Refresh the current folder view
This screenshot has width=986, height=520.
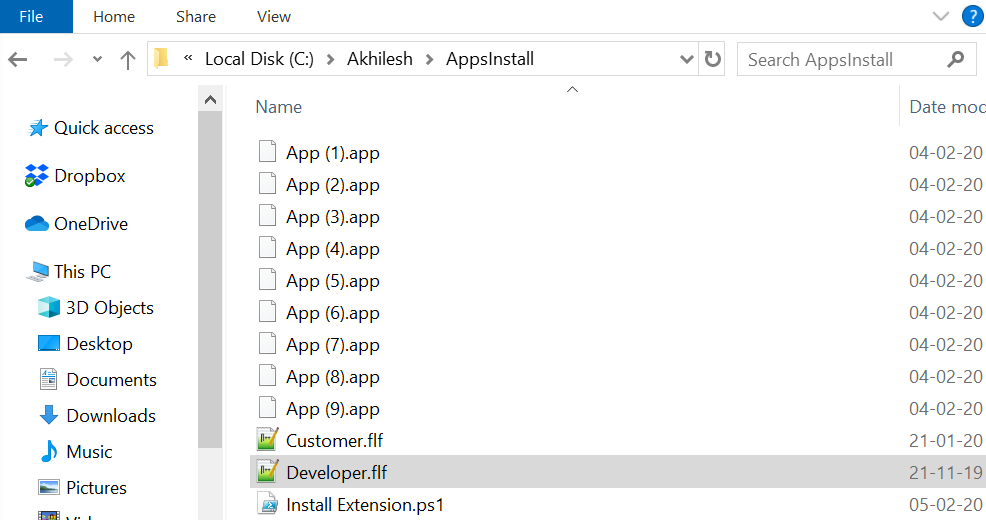[x=712, y=59]
